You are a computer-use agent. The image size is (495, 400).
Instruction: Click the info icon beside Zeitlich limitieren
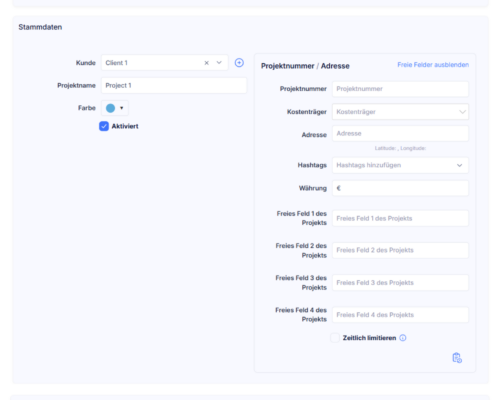click(x=403, y=338)
